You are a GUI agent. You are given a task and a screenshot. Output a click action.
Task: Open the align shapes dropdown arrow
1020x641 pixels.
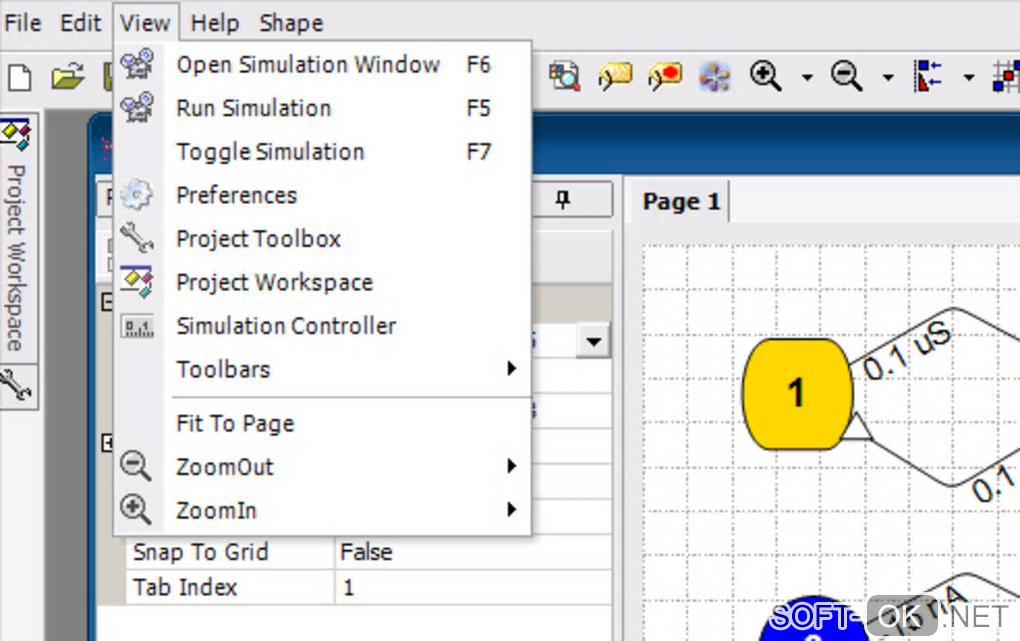tap(969, 77)
